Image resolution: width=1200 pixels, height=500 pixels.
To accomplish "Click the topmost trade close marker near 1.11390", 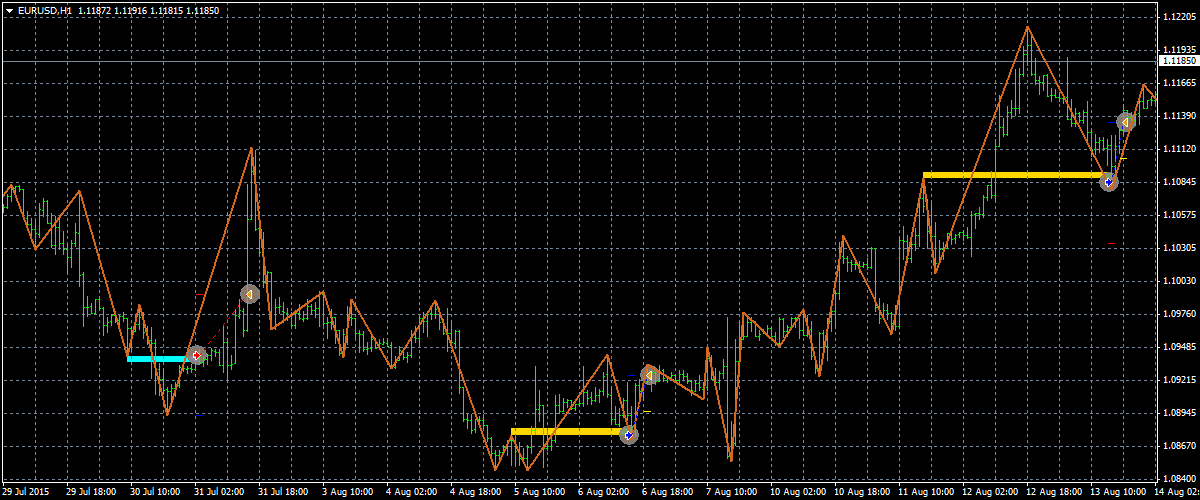I will click(x=1126, y=122).
